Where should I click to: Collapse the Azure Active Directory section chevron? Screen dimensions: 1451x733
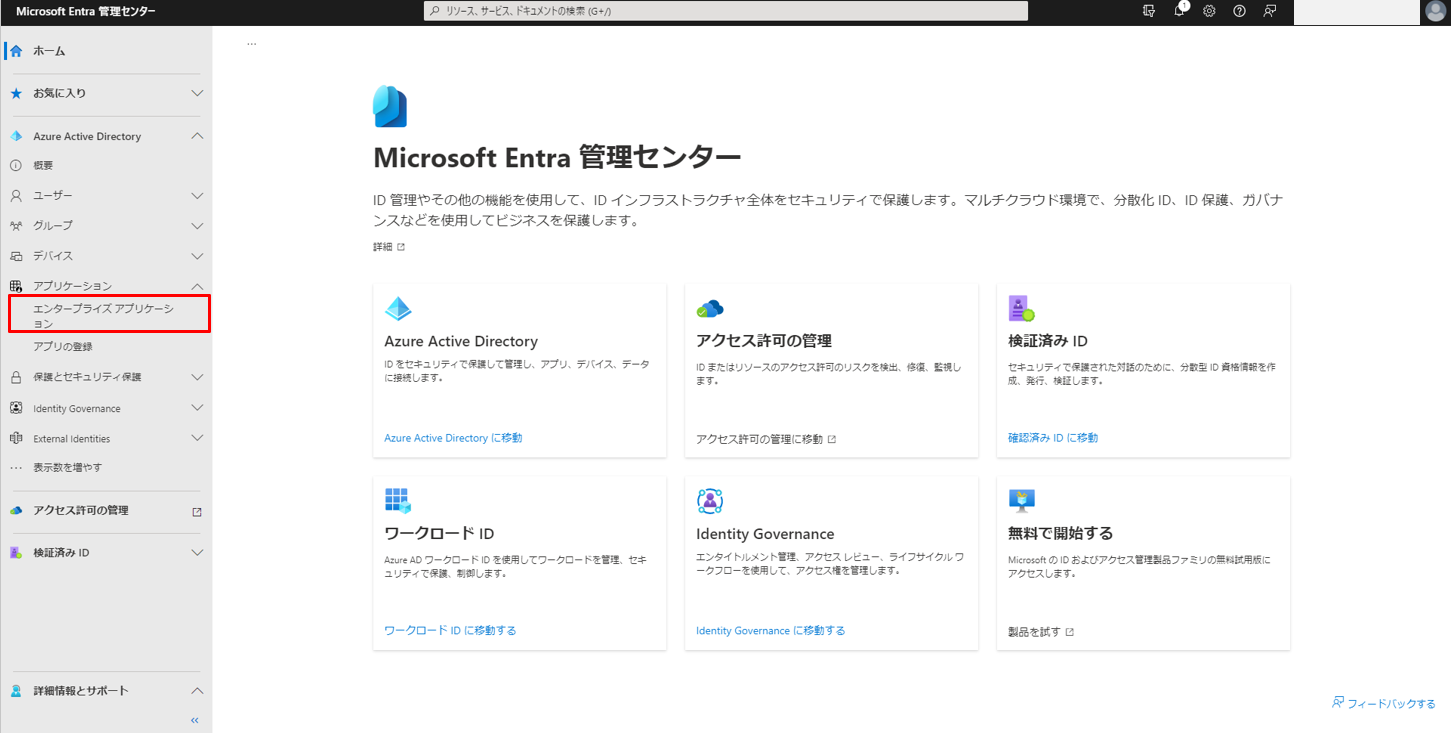pos(197,136)
